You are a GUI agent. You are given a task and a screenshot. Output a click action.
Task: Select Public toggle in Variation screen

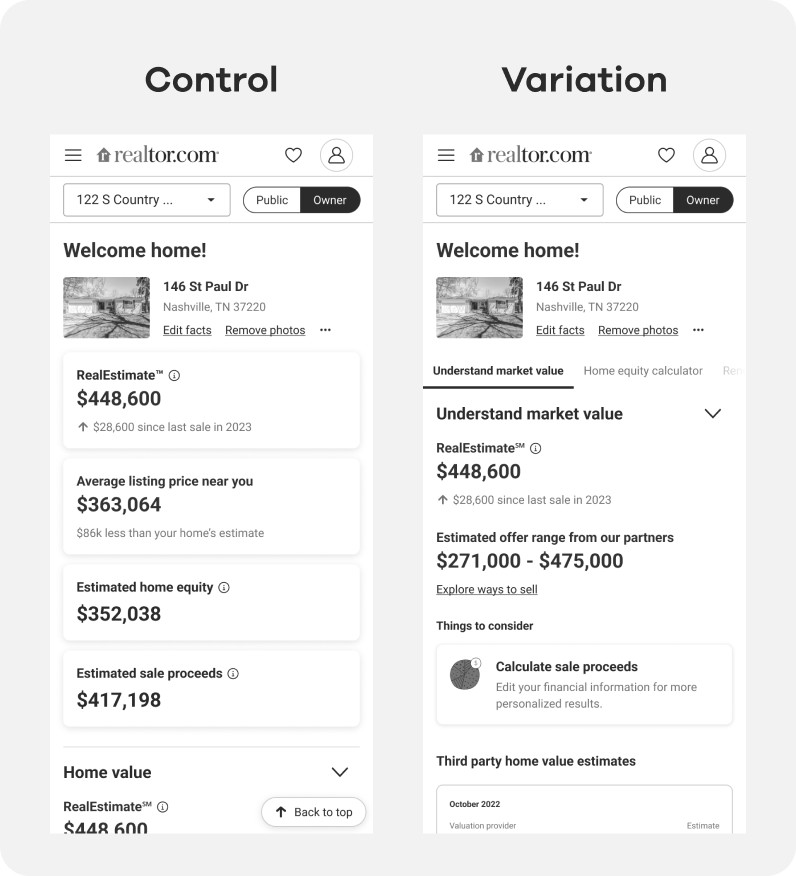pyautogui.click(x=645, y=200)
